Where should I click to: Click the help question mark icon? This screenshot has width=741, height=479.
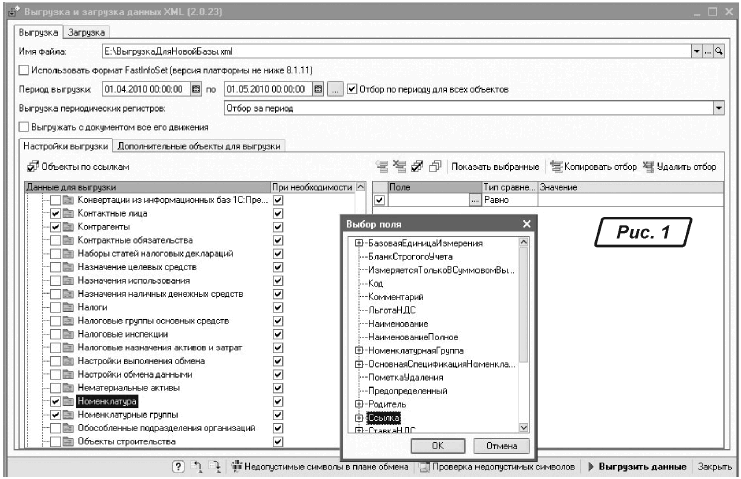click(x=179, y=467)
